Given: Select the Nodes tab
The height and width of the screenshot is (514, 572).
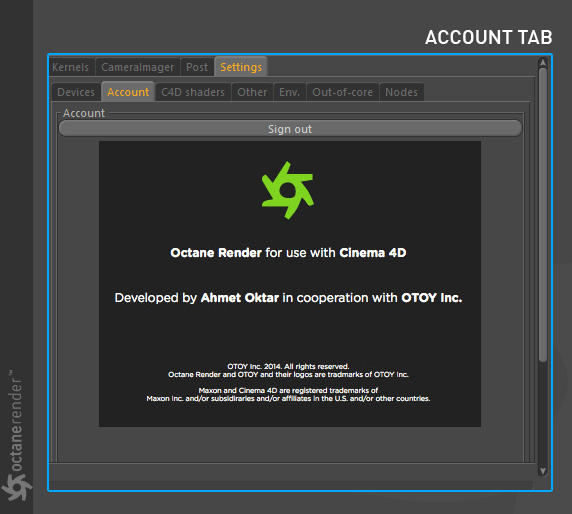Looking at the screenshot, I should [401, 92].
